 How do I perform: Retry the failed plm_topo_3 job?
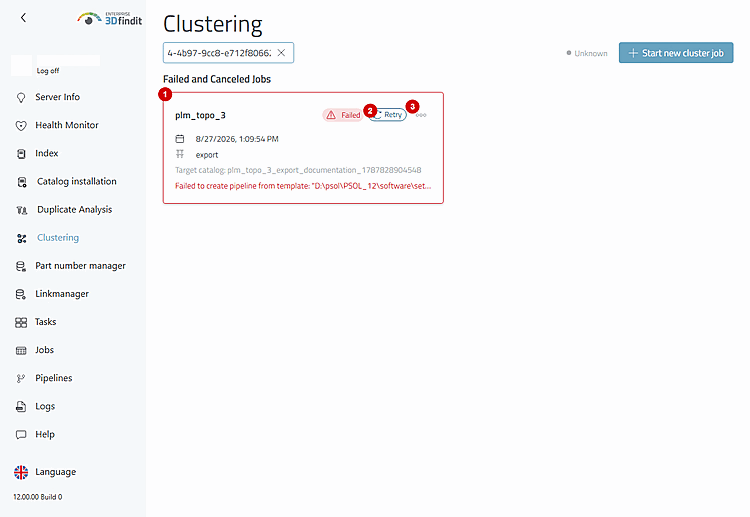(x=388, y=115)
